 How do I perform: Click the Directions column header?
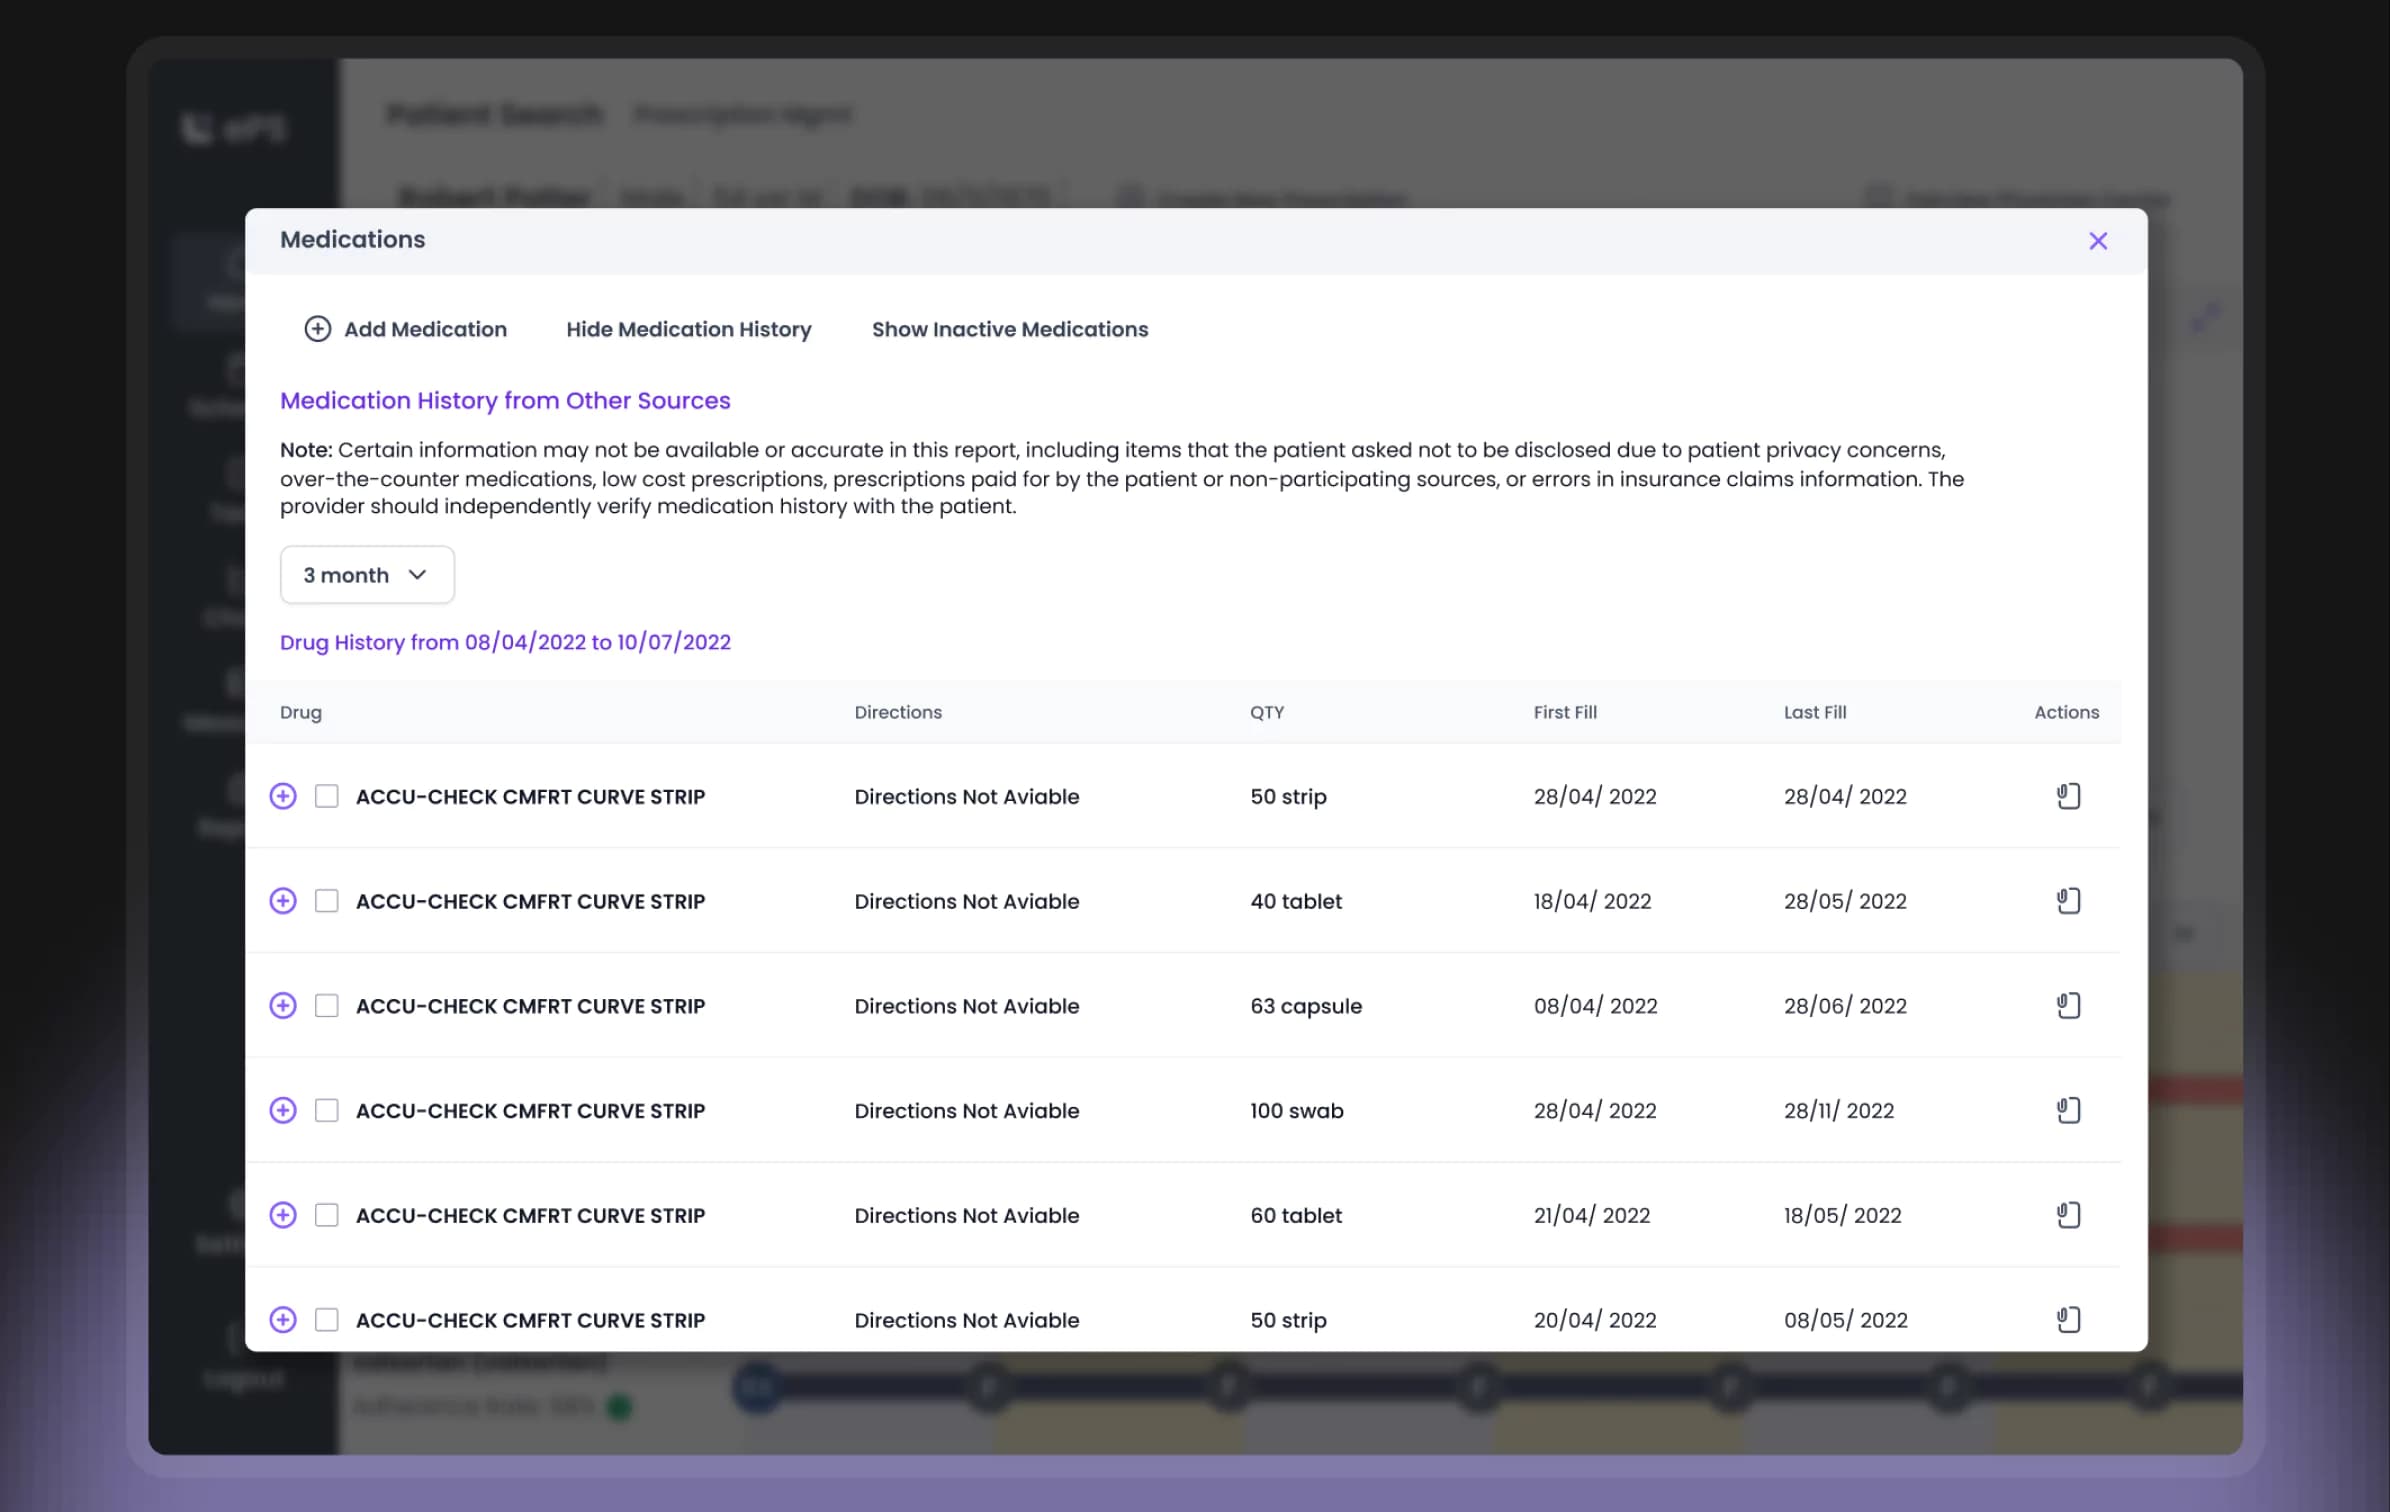tap(898, 712)
